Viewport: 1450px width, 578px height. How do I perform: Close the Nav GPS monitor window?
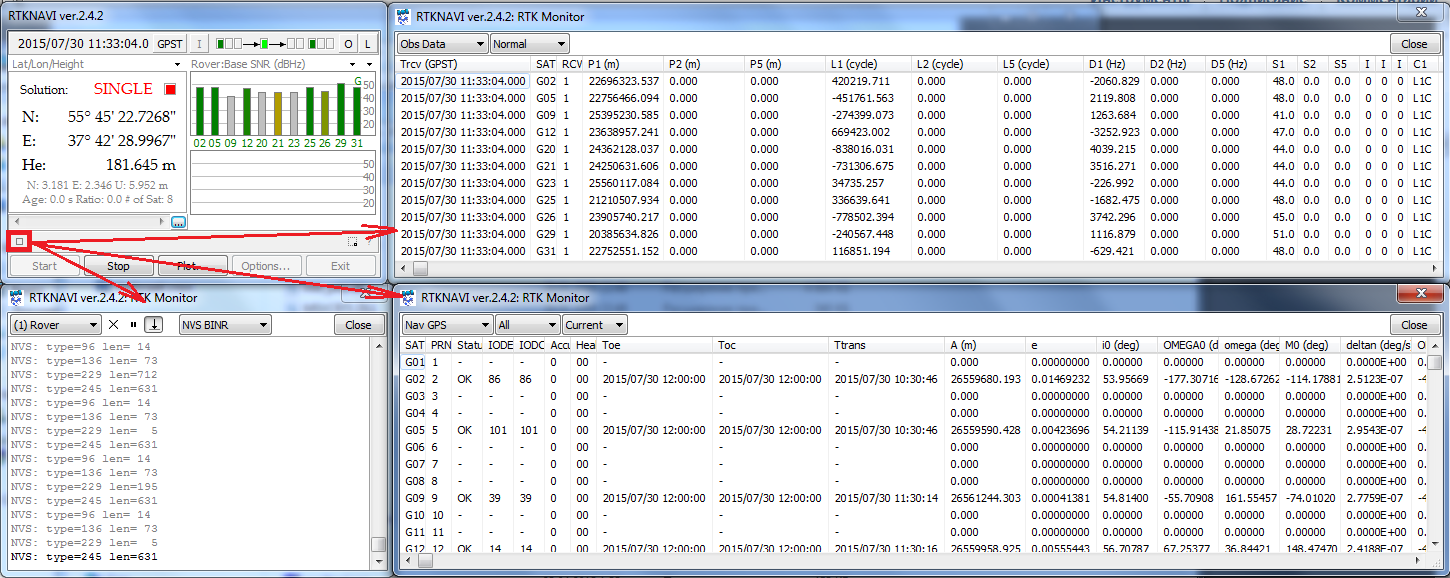[x=1414, y=325]
